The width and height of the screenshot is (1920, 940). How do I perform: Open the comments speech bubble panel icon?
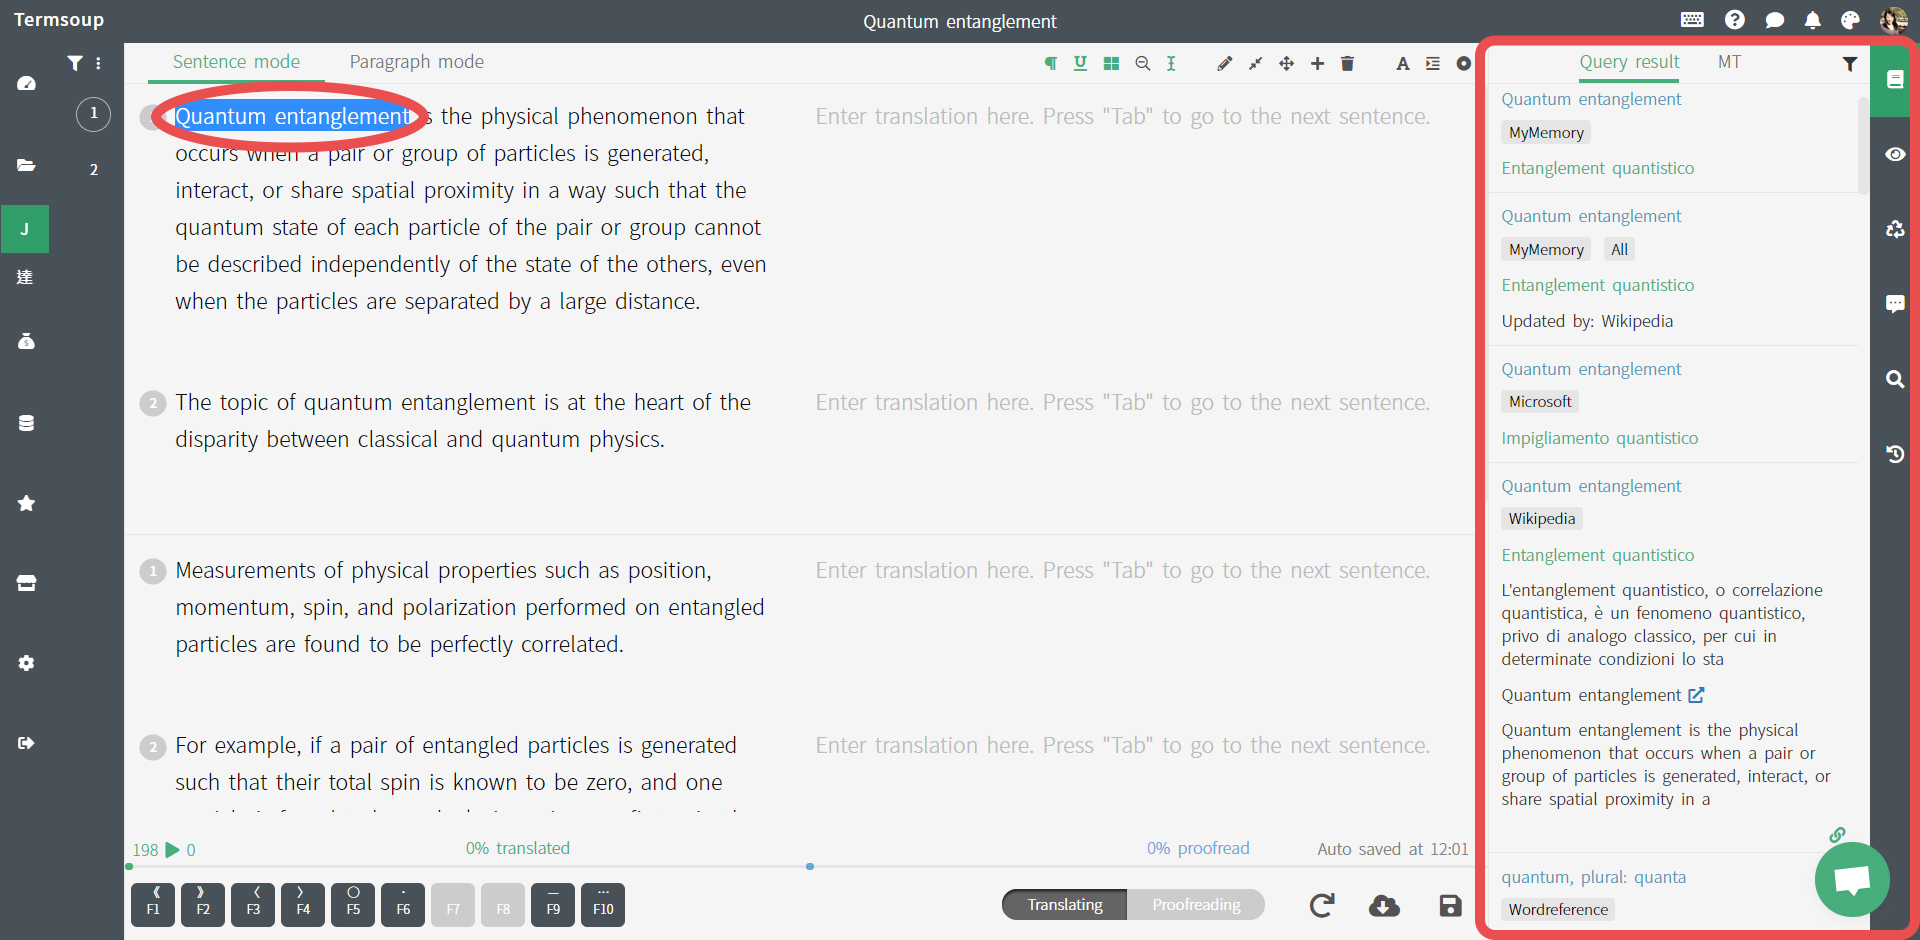(x=1895, y=304)
